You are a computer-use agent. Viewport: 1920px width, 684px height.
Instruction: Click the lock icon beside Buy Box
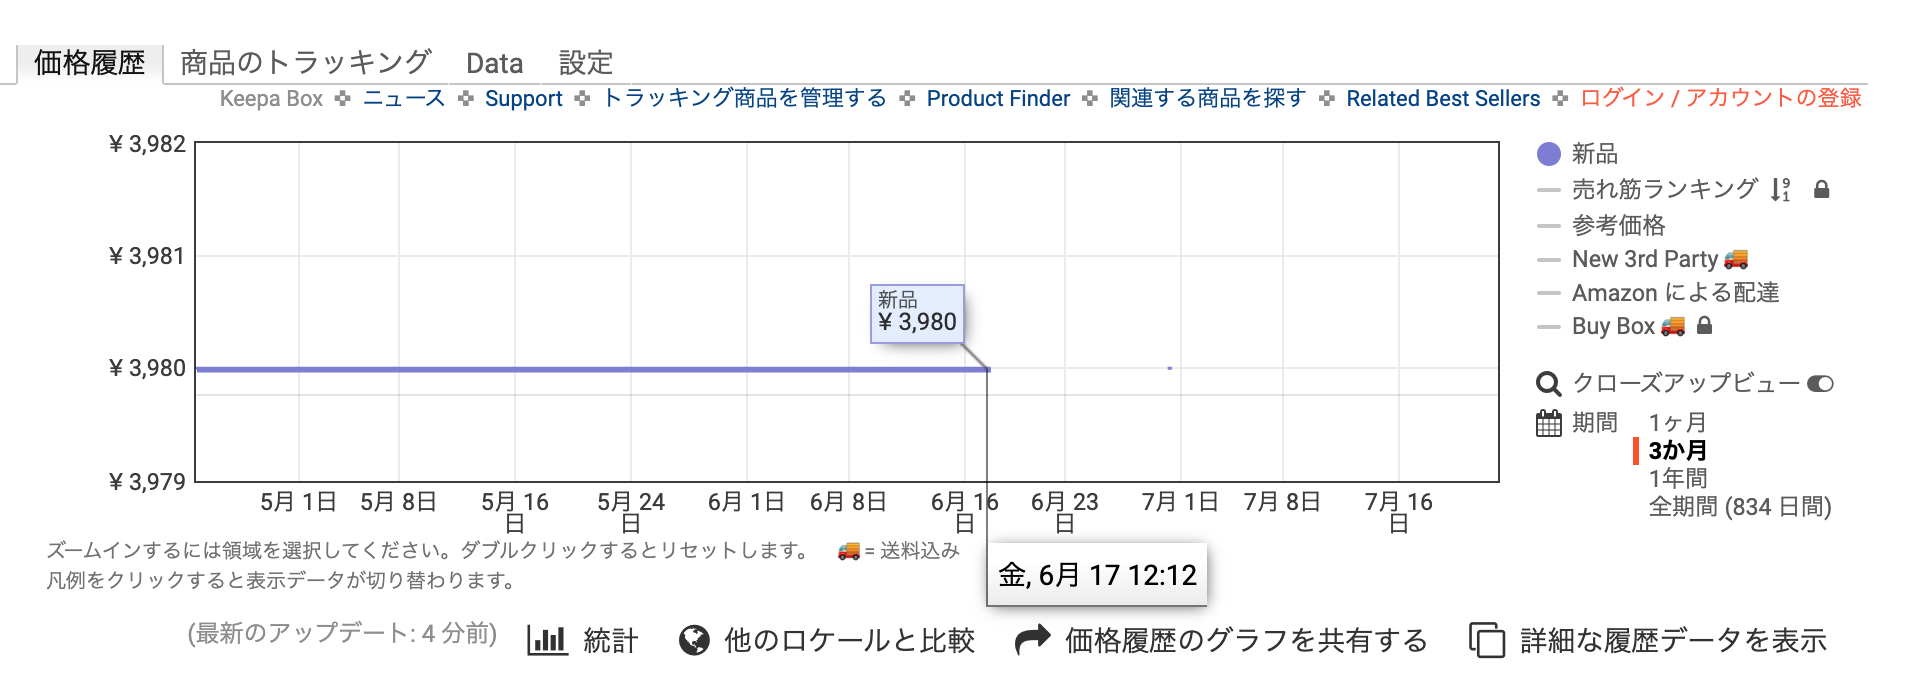(x=1705, y=325)
